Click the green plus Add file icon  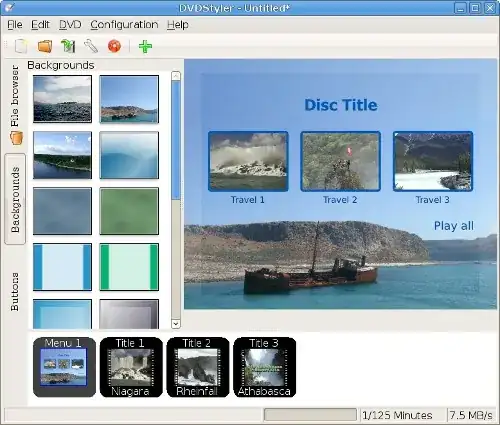click(145, 46)
